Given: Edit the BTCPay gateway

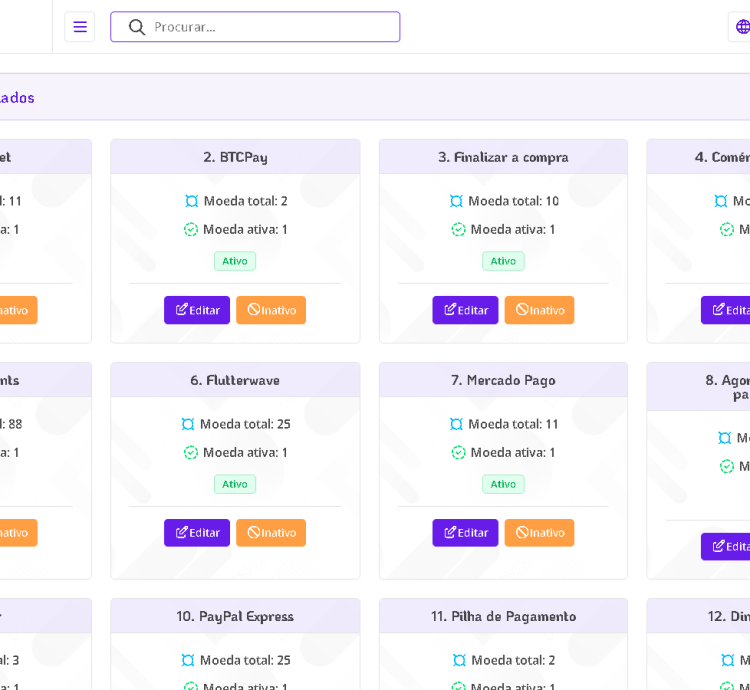Looking at the screenshot, I should point(197,310).
